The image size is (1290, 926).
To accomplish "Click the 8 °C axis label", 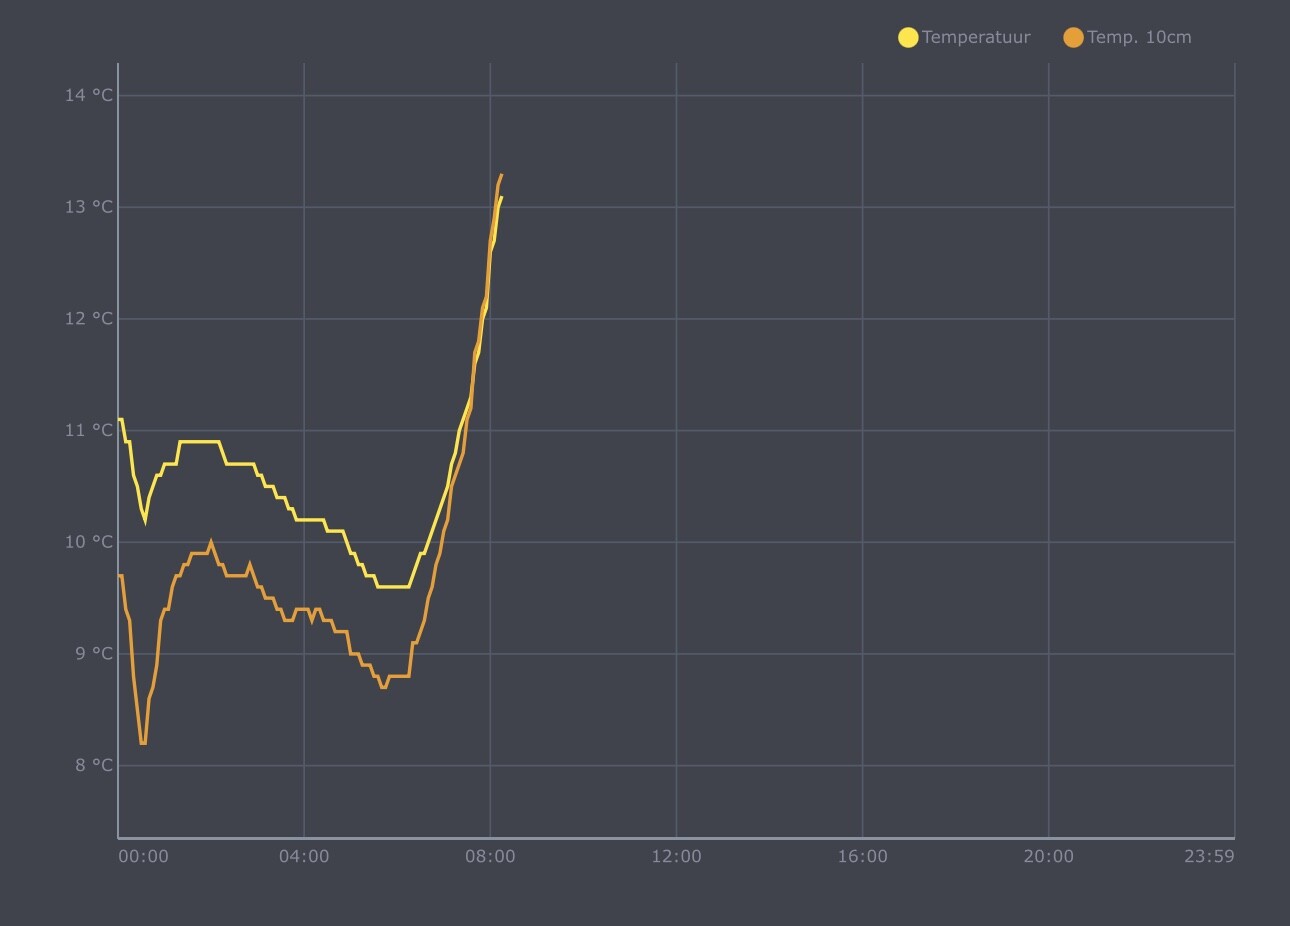I will (x=94, y=766).
